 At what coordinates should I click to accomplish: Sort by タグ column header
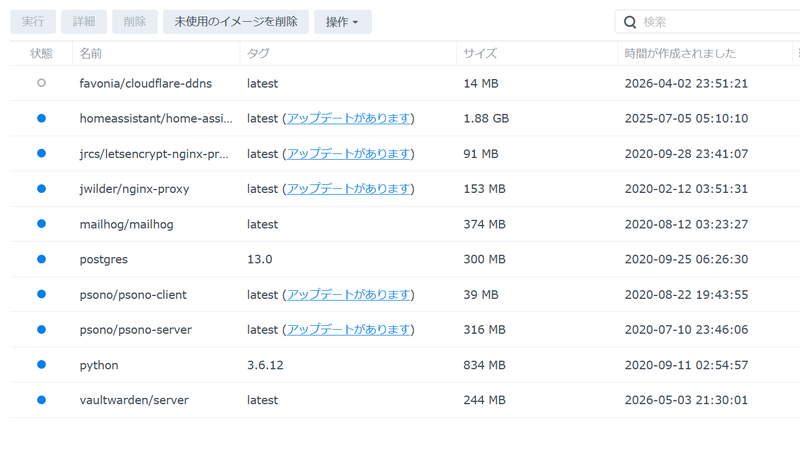(x=348, y=54)
